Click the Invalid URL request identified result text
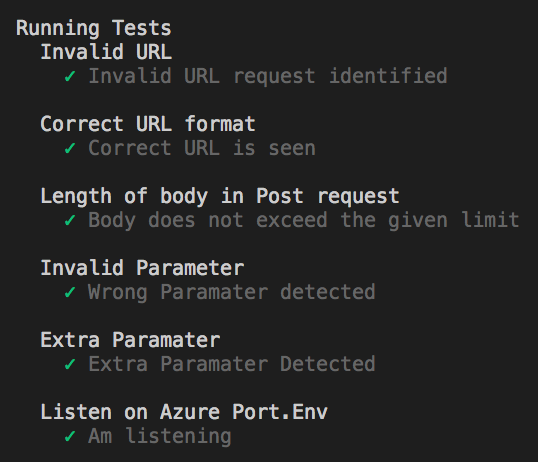Viewport: 538px width, 462px height. coord(268,77)
